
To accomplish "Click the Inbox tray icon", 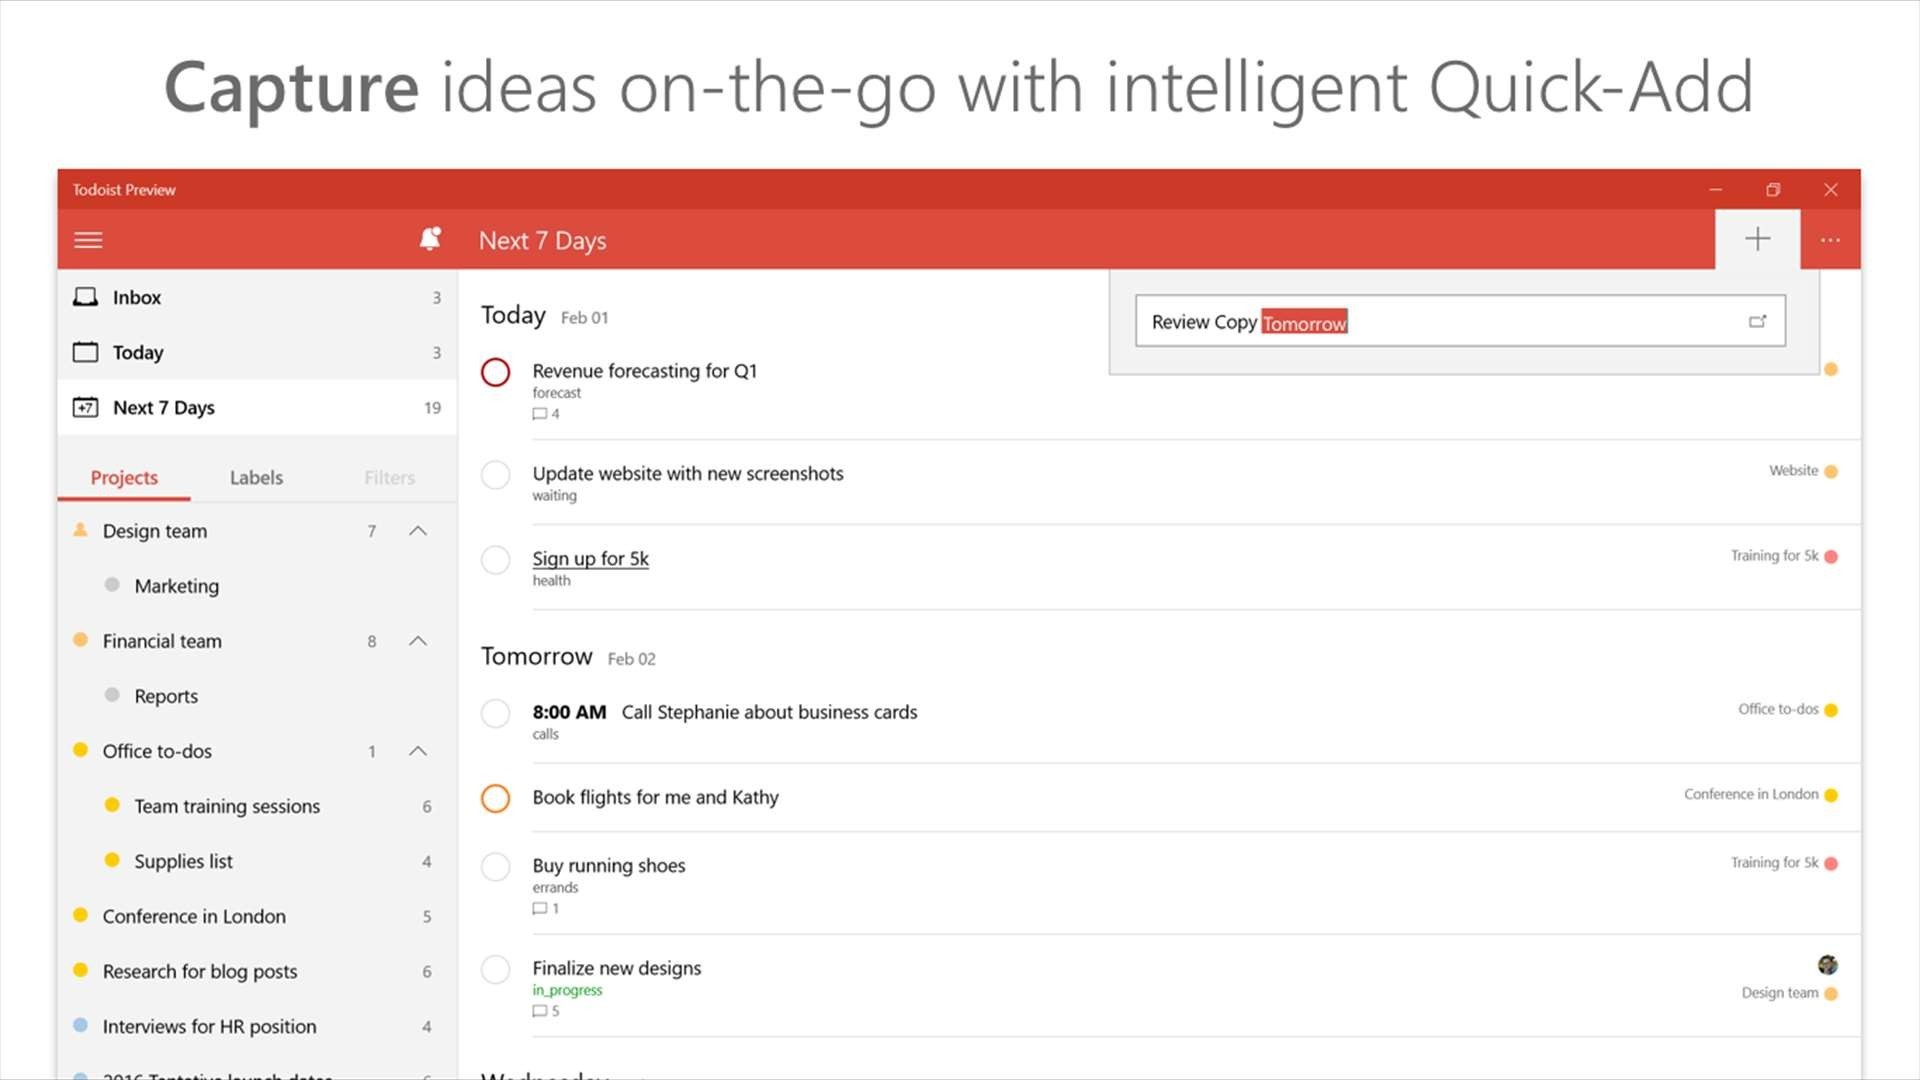I will tap(86, 297).
